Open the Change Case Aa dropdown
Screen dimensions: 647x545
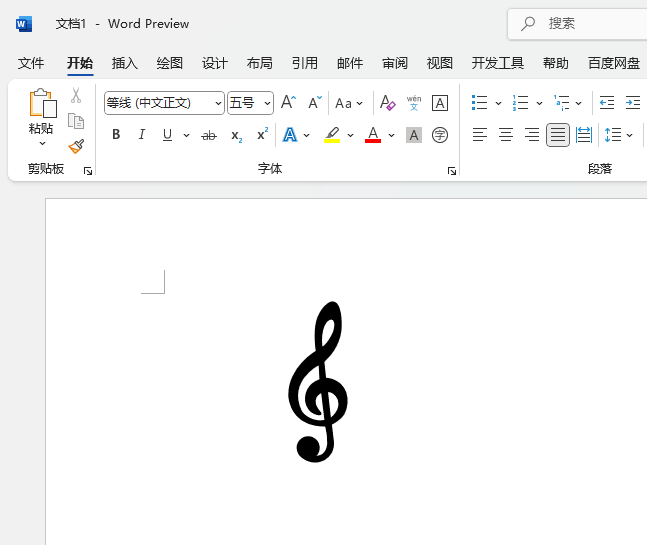point(349,103)
